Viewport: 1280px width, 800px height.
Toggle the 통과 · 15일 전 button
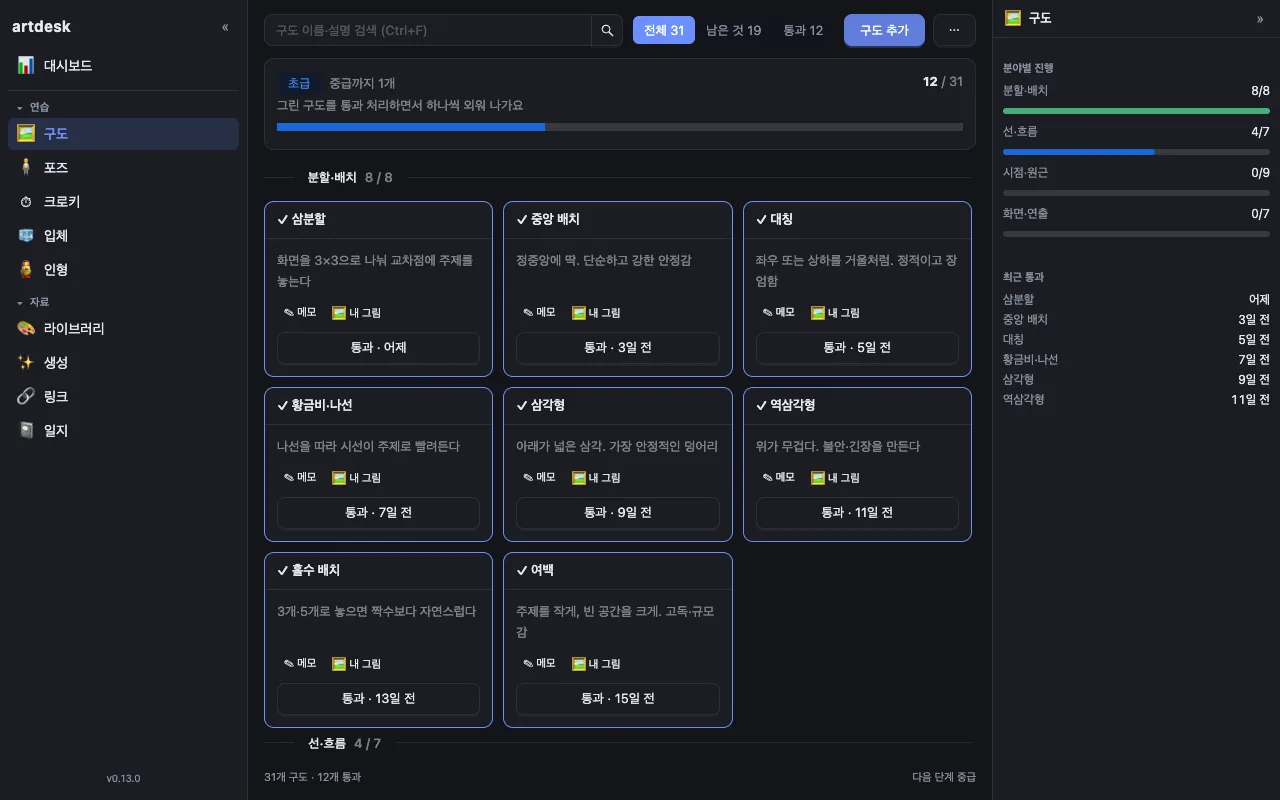[618, 699]
